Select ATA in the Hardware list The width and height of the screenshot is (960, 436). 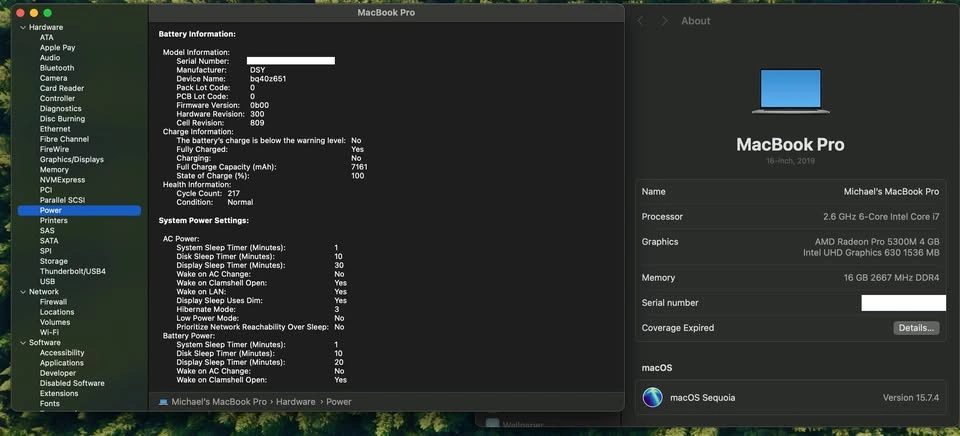click(x=47, y=37)
